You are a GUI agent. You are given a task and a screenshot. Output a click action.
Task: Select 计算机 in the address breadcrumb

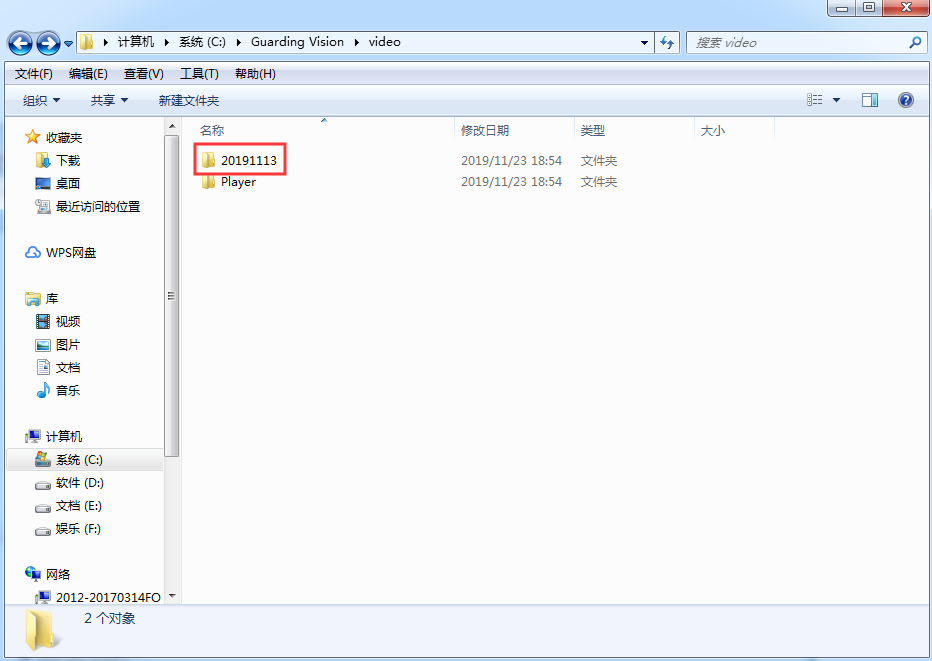click(x=136, y=42)
